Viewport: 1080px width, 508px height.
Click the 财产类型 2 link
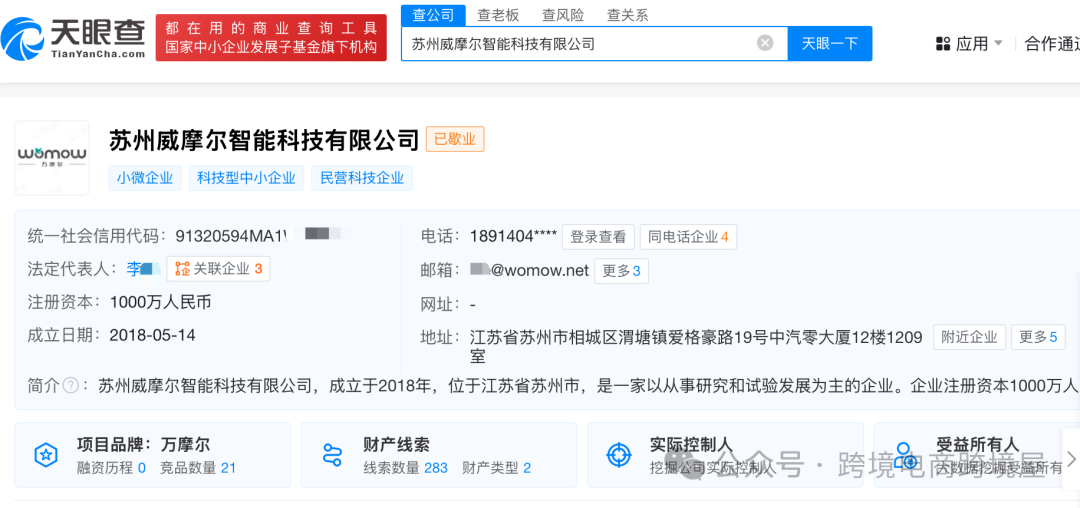click(x=497, y=468)
